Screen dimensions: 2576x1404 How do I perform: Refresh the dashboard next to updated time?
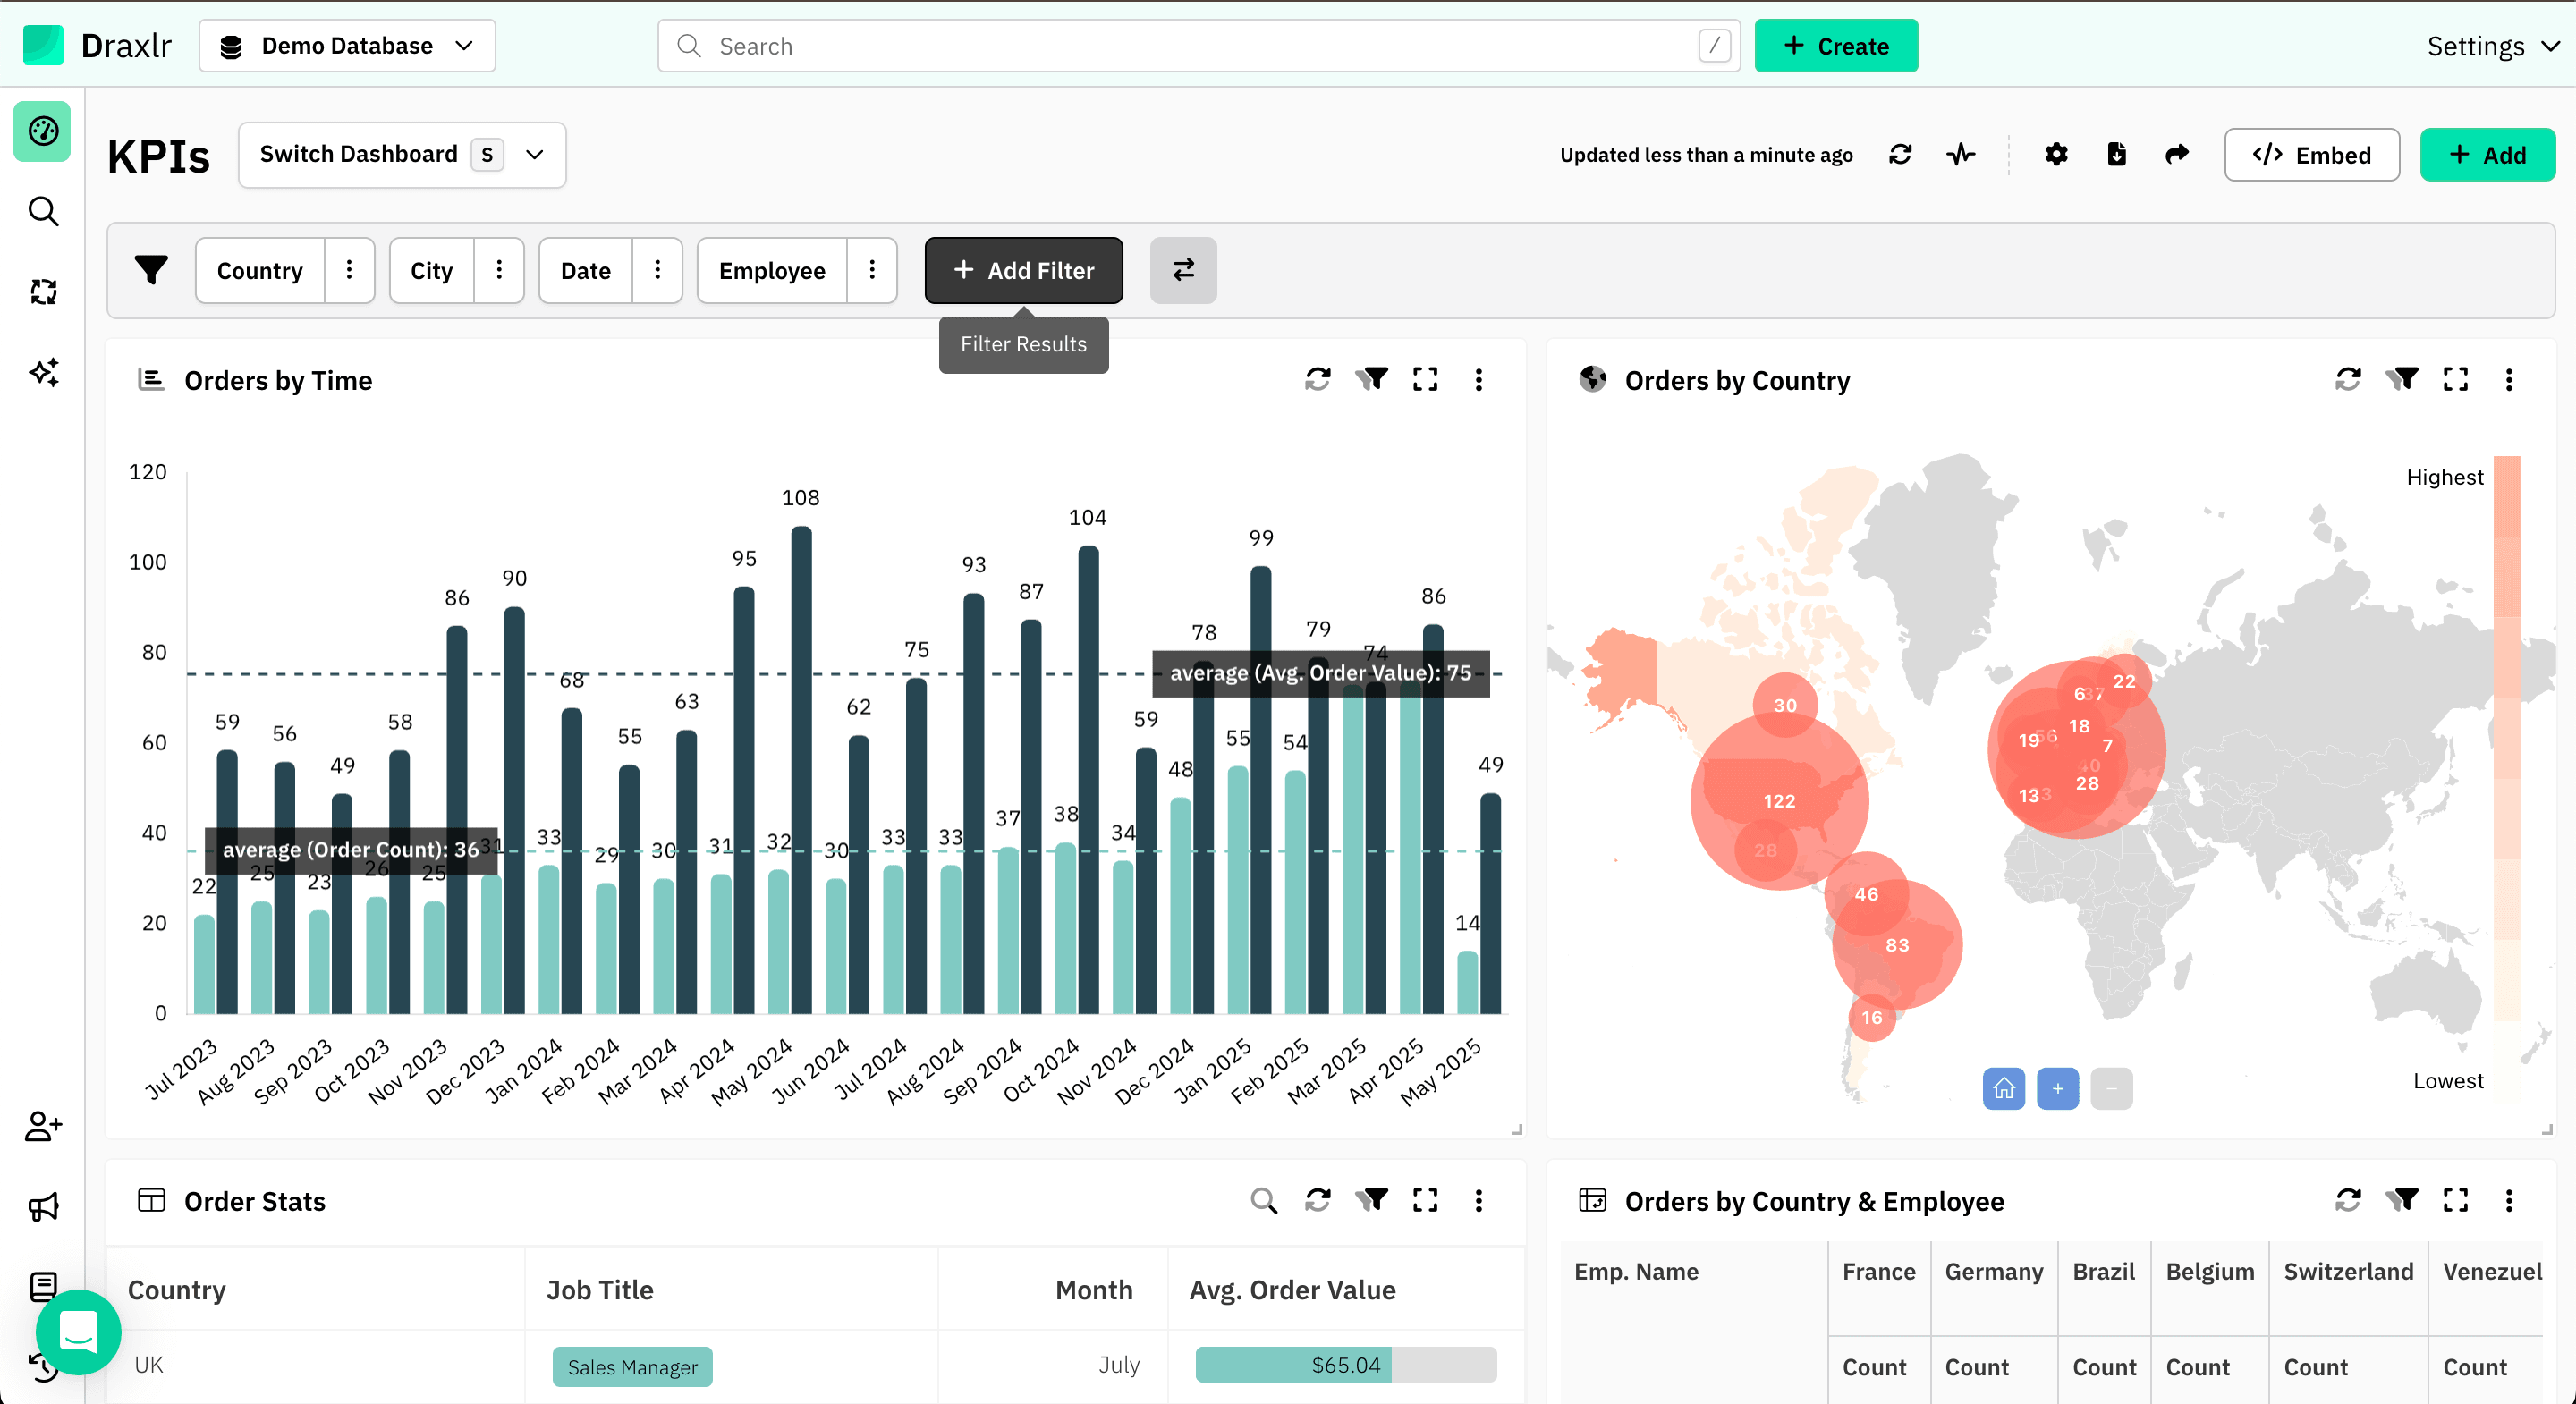tap(1900, 154)
